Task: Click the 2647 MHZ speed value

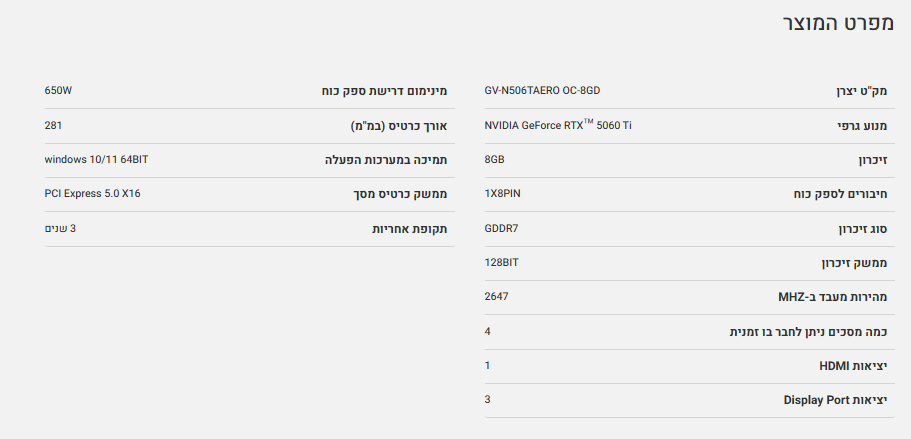Action: [x=497, y=297]
